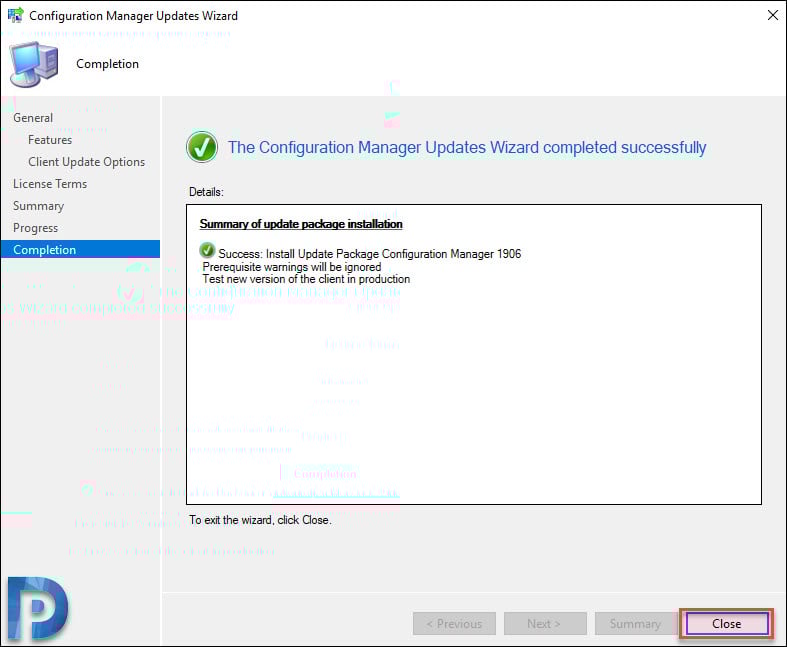
Task: Click 'To exit the wizard, click Close.' text
Action: pos(260,520)
